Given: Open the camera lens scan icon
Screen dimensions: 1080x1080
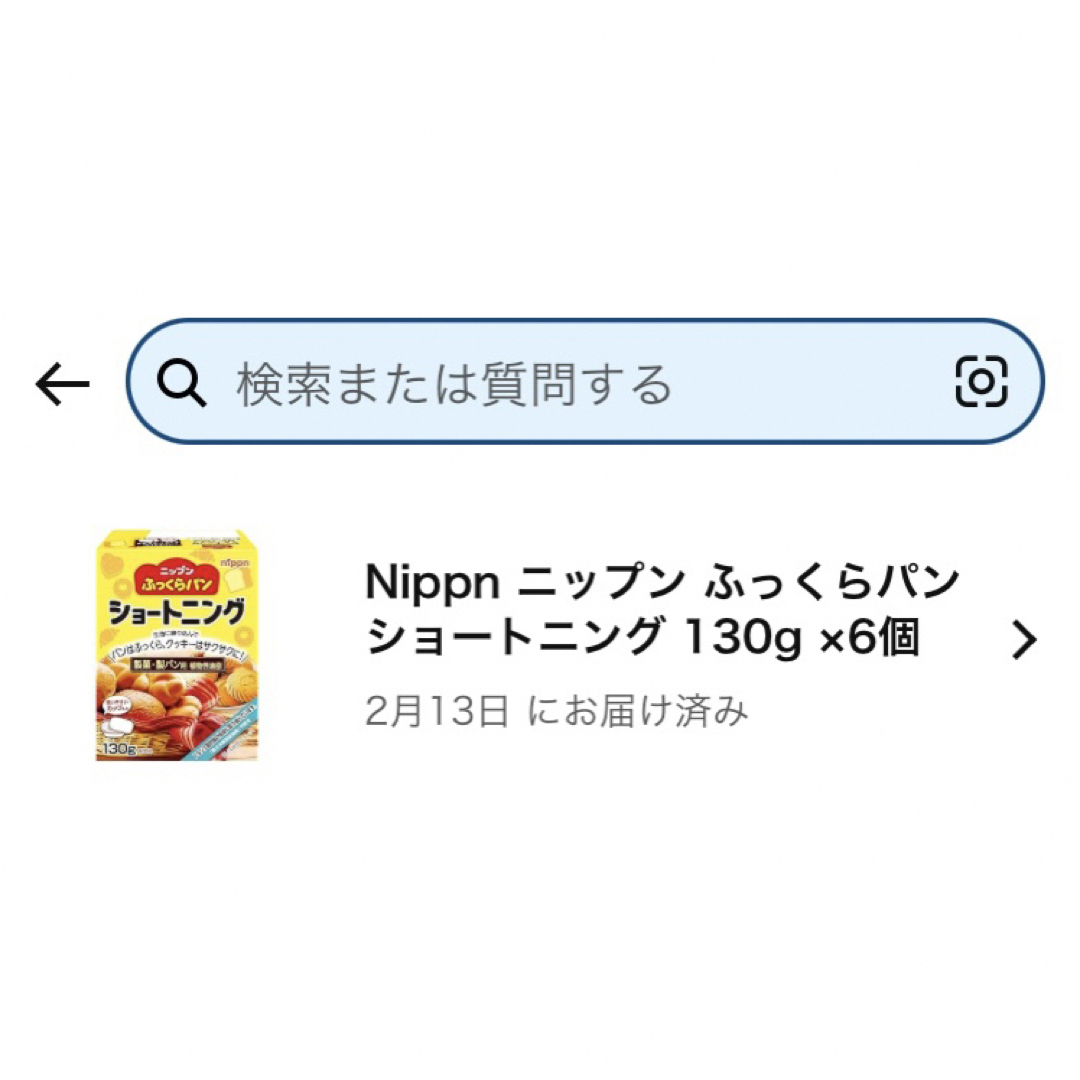Looking at the screenshot, I should (x=982, y=381).
